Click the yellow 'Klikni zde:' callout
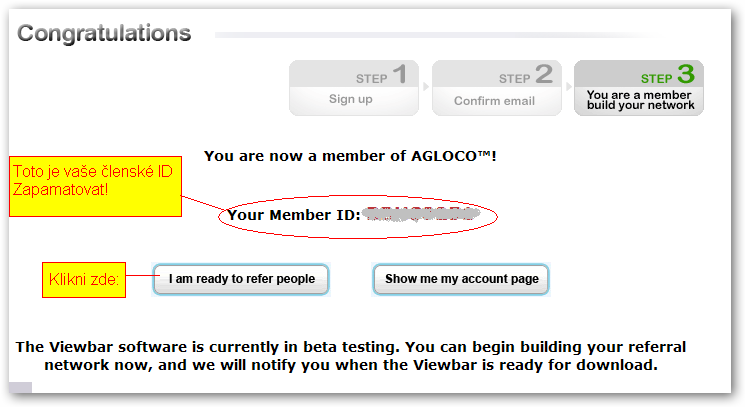745x407 pixels. [x=84, y=280]
